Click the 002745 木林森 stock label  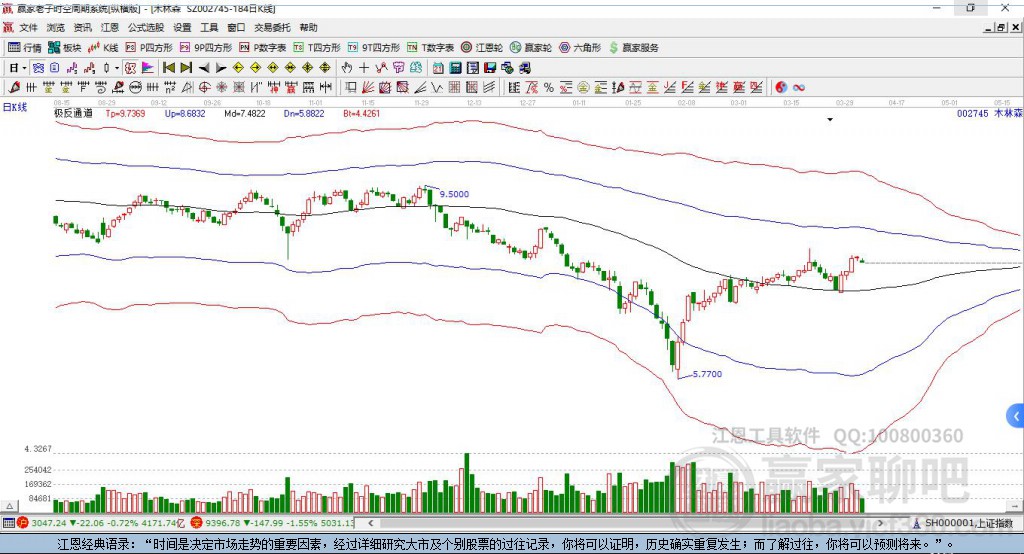coord(989,113)
